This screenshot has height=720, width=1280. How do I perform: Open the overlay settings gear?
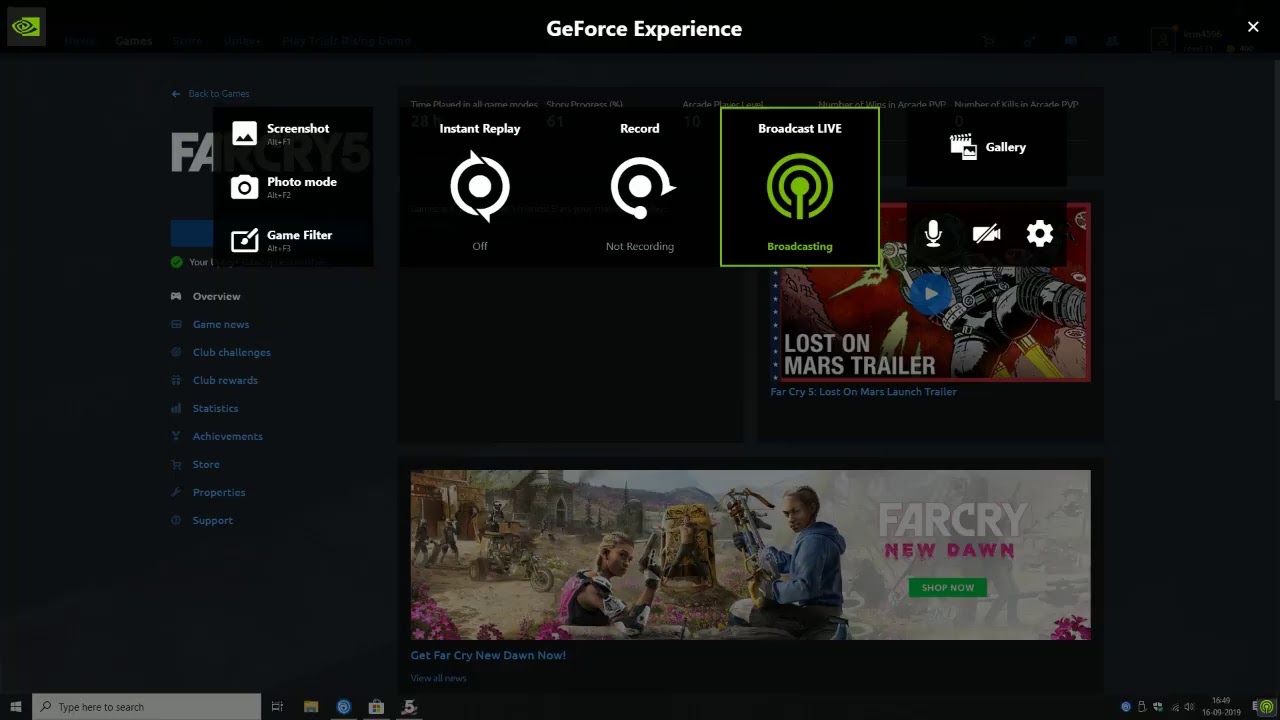pyautogui.click(x=1040, y=234)
